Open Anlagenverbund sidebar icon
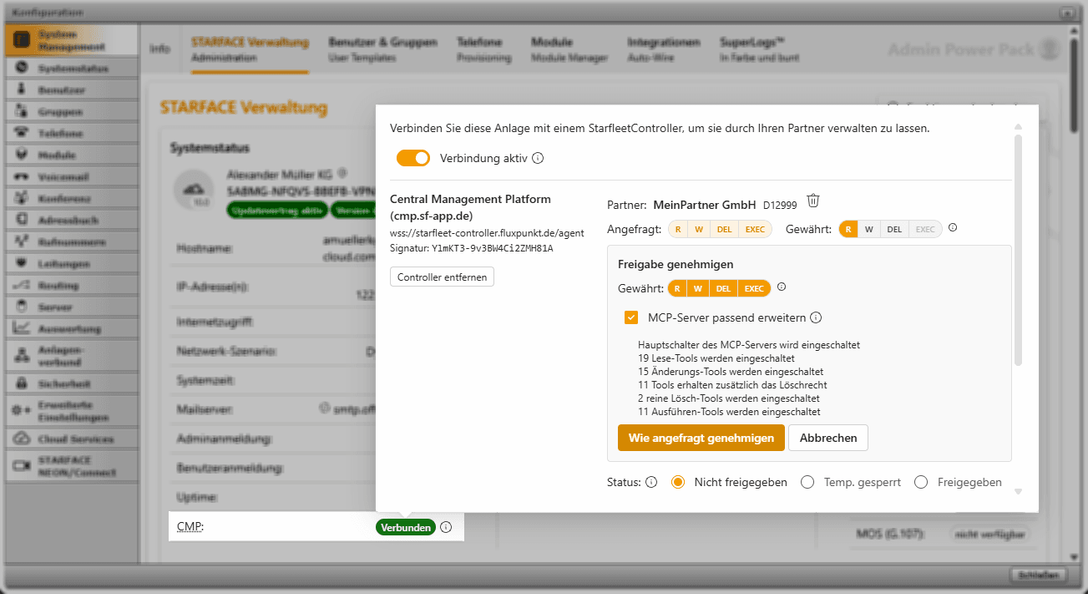This screenshot has width=1088, height=594. point(22,355)
